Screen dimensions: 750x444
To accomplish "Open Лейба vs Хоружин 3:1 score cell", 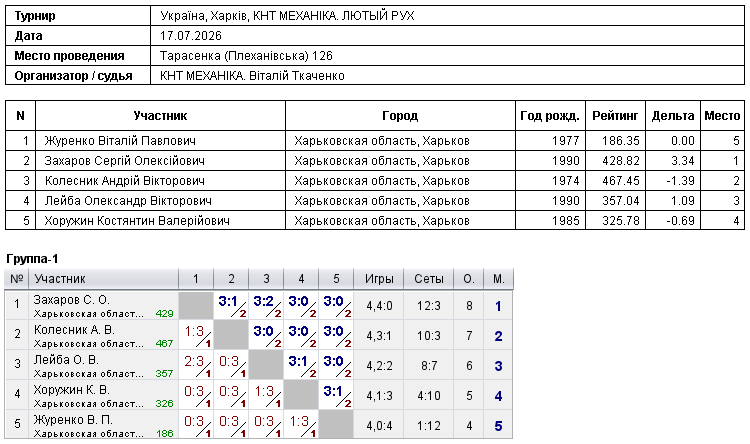I will pos(301,366).
